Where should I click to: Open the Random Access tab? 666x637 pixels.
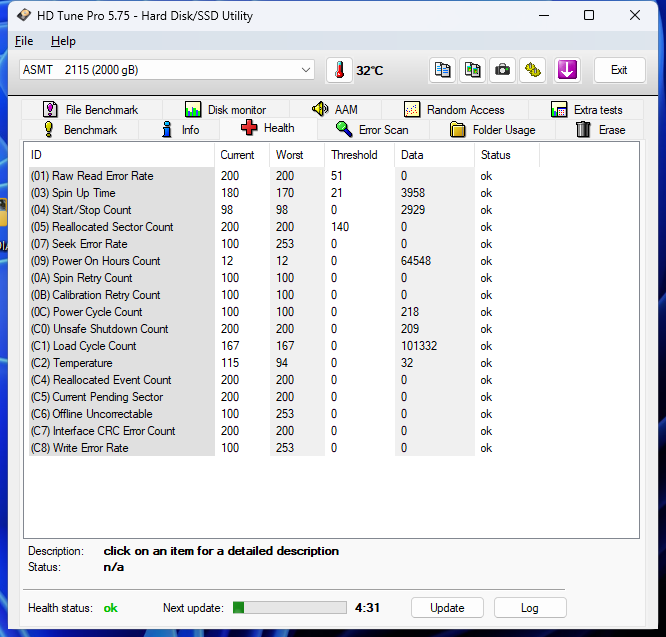click(454, 110)
